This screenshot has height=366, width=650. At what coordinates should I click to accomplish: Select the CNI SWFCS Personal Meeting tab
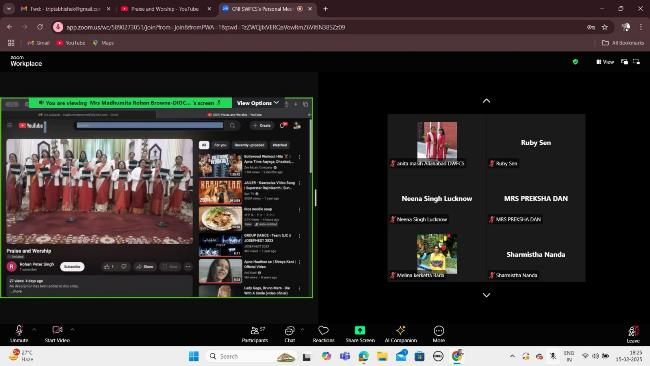coord(267,9)
